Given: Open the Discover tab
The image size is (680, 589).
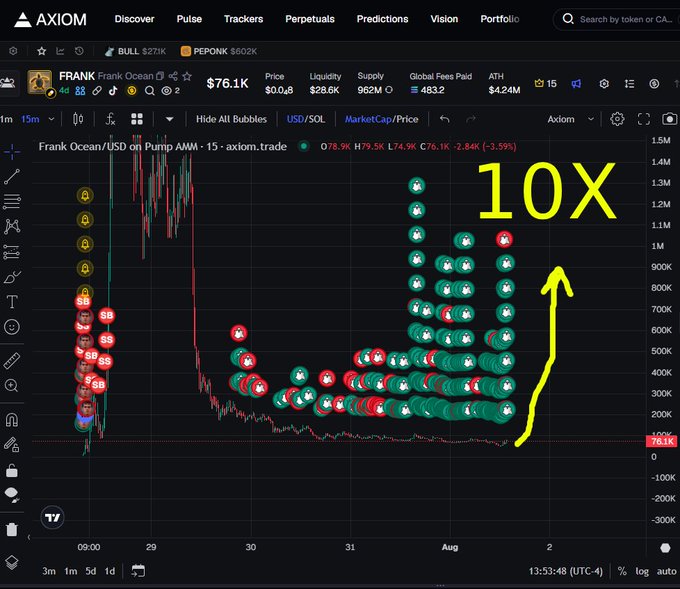Looking at the screenshot, I should [134, 19].
